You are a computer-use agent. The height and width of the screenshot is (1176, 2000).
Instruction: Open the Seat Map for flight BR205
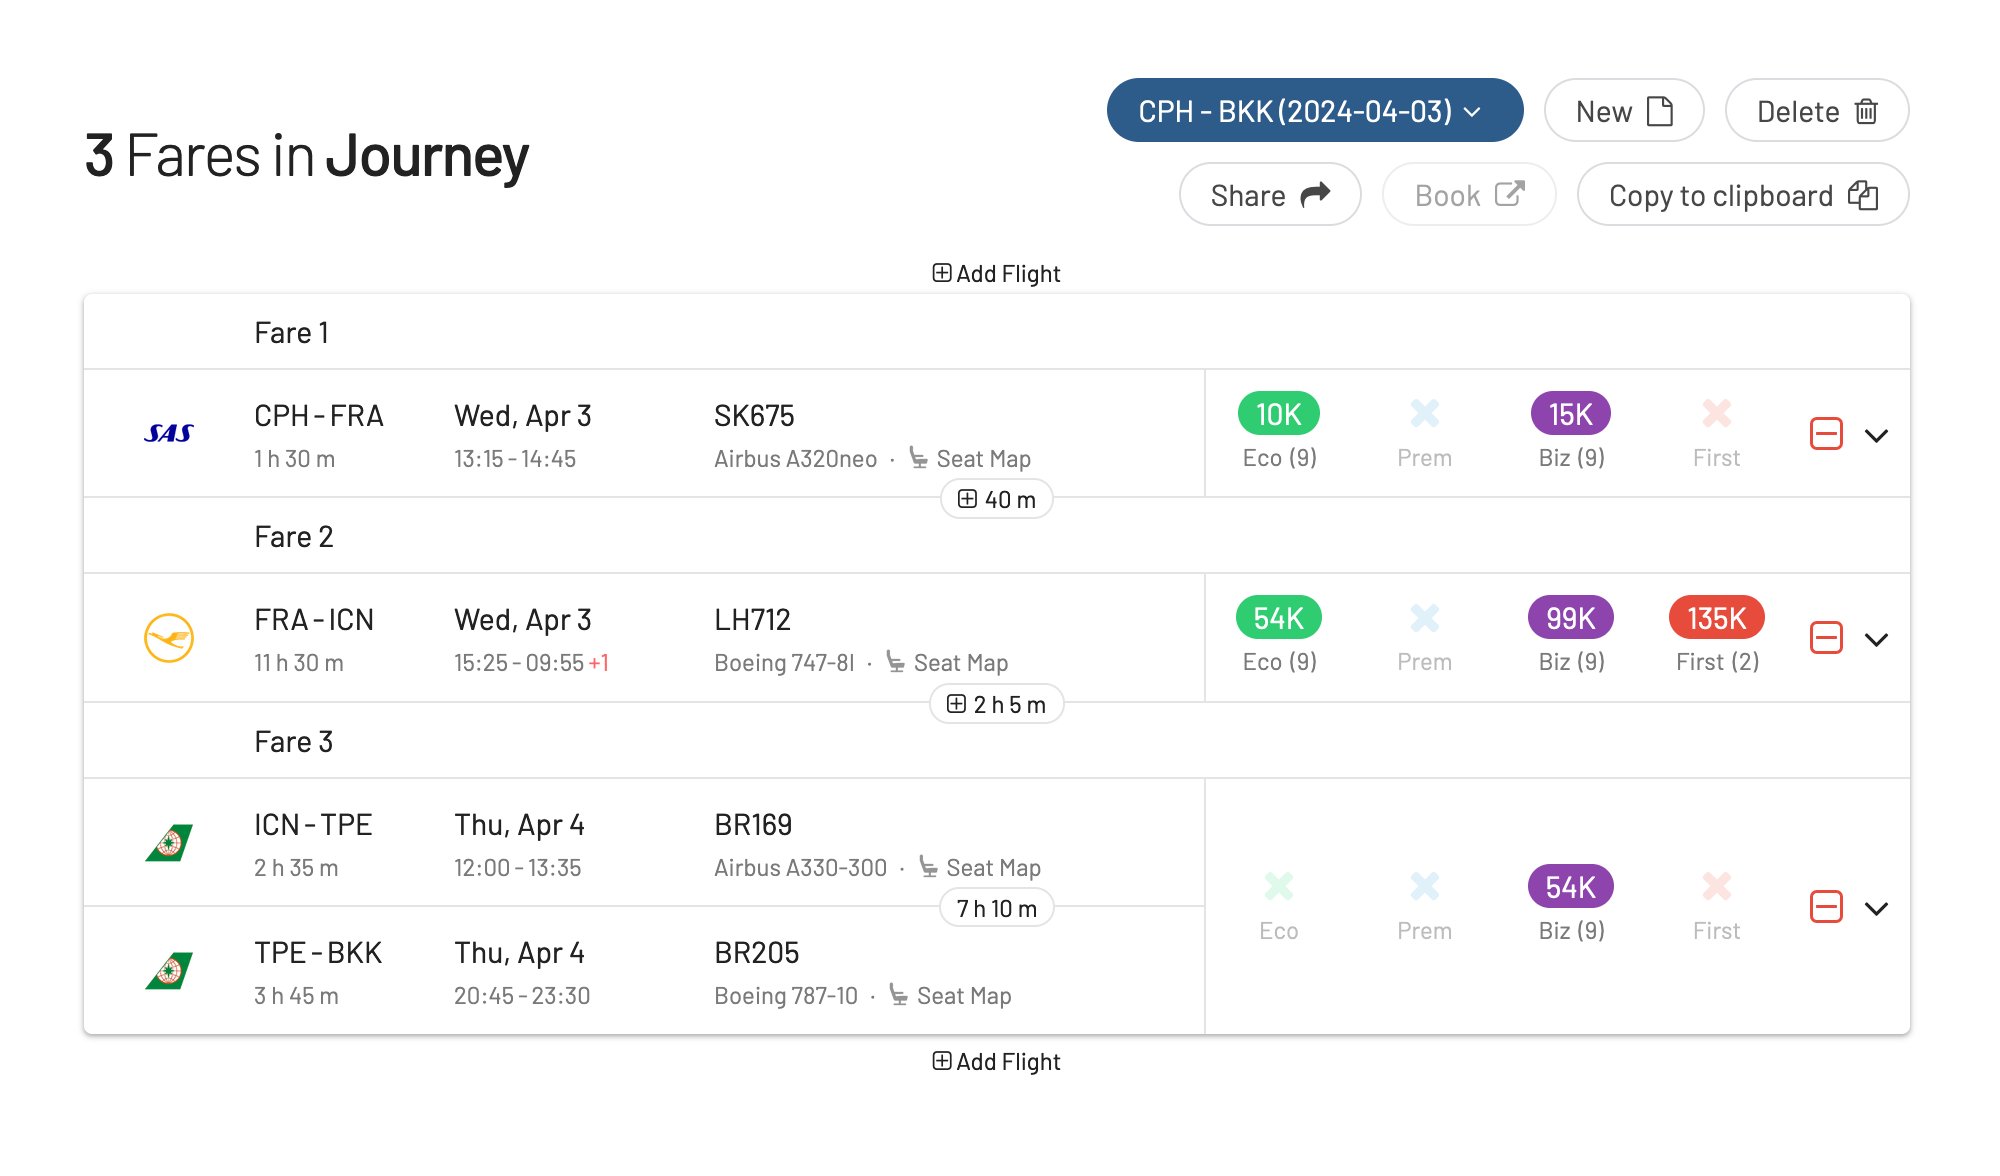pyautogui.click(x=964, y=995)
